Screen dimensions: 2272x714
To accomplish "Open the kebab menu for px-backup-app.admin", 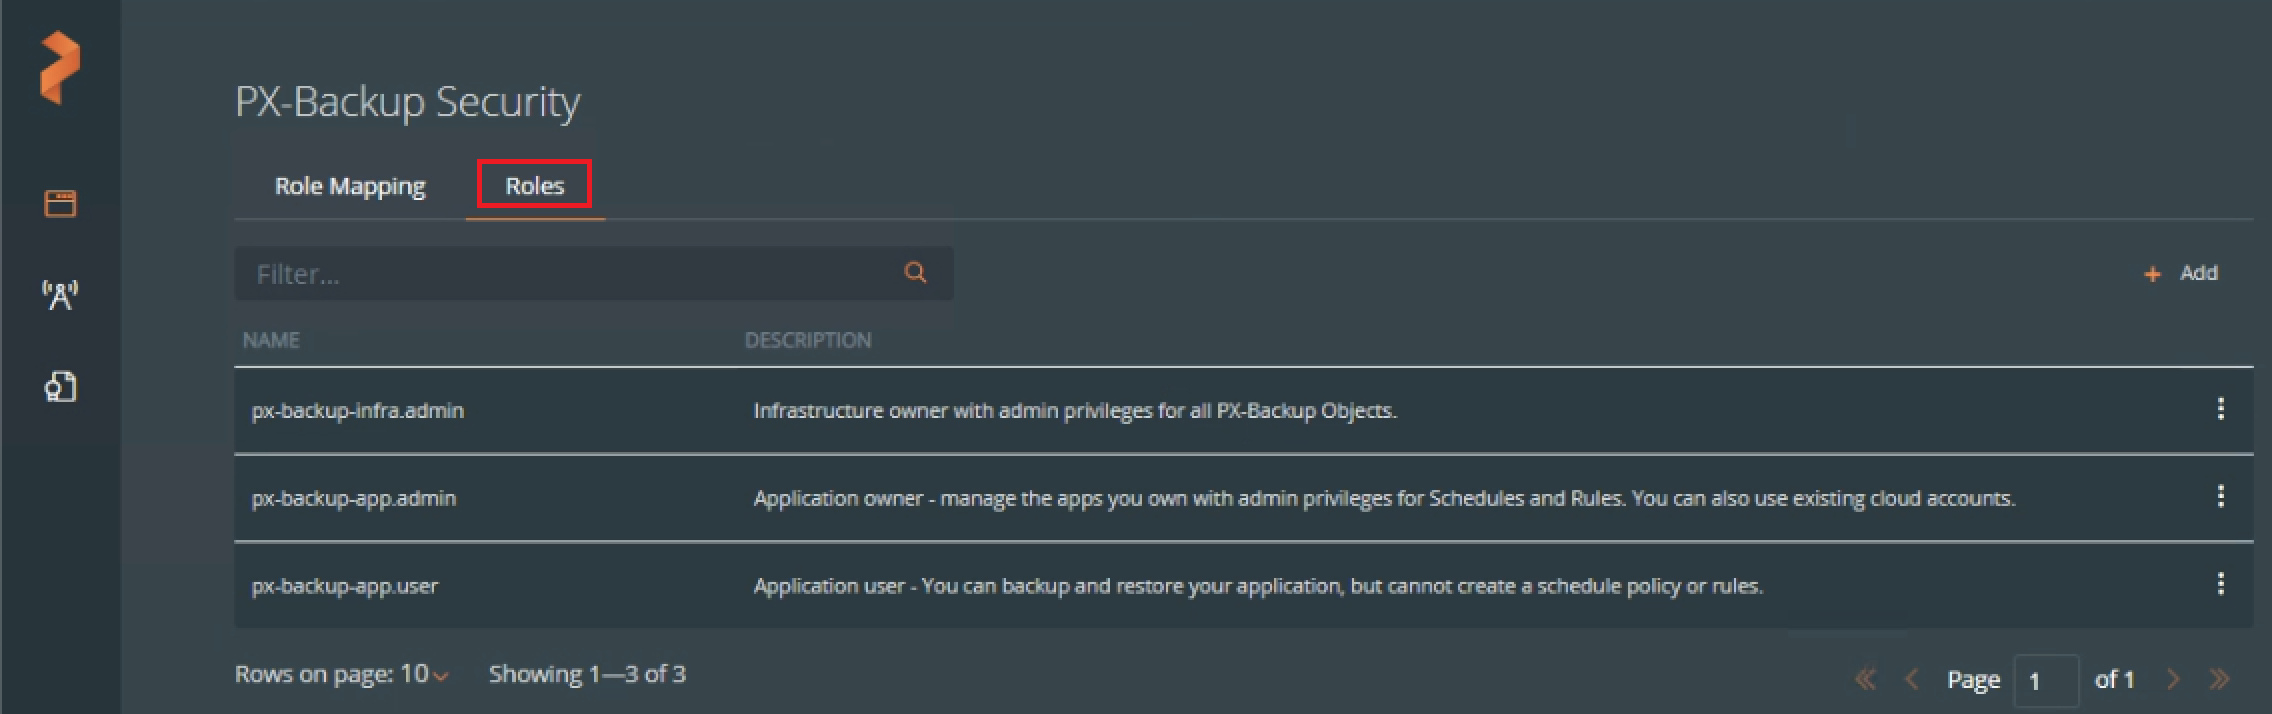I will coord(2220,496).
